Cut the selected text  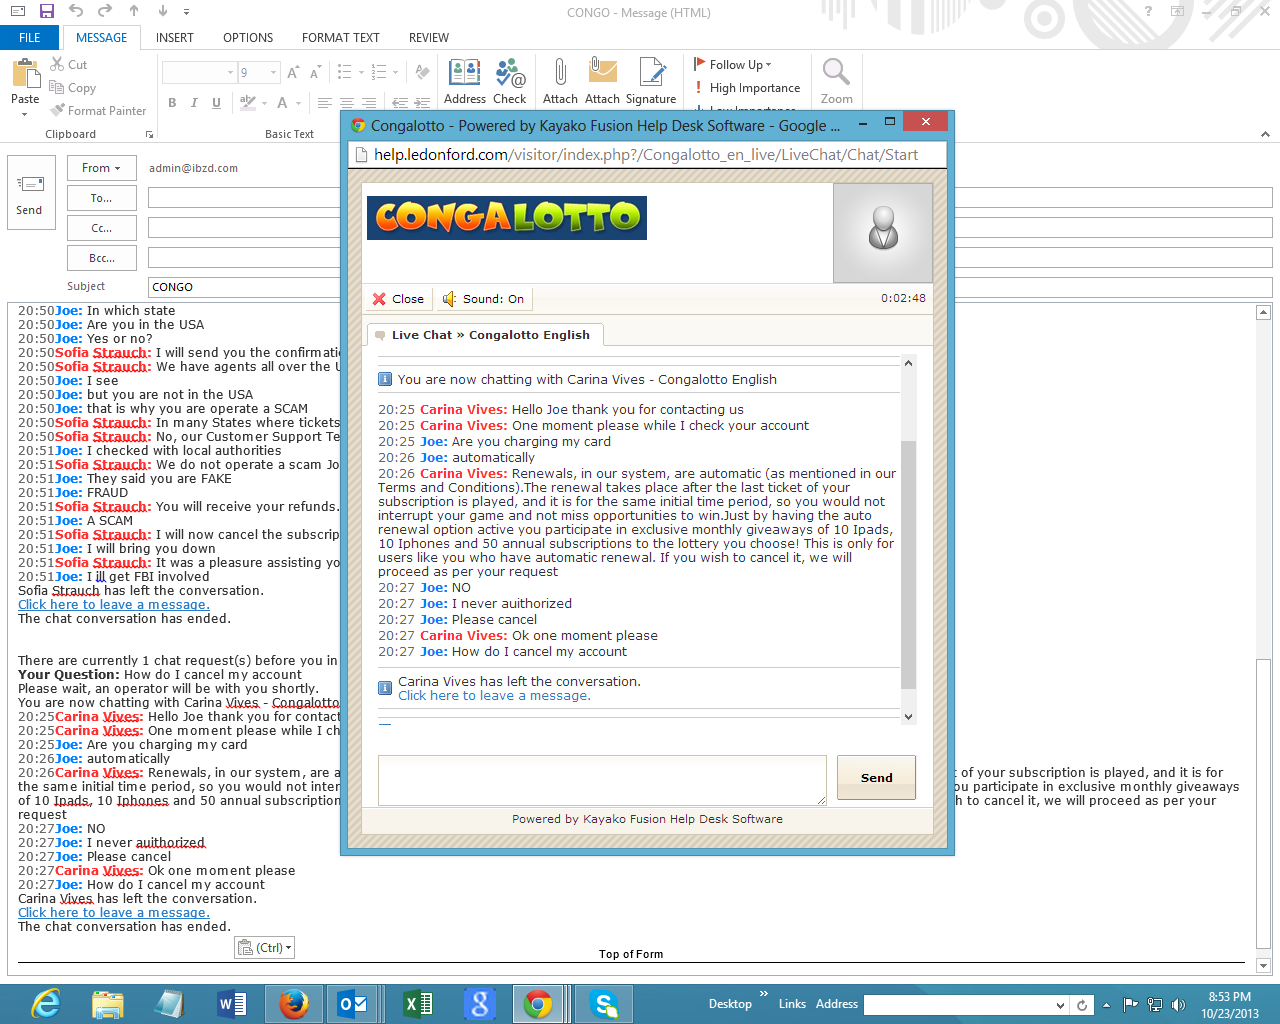pyautogui.click(x=69, y=64)
